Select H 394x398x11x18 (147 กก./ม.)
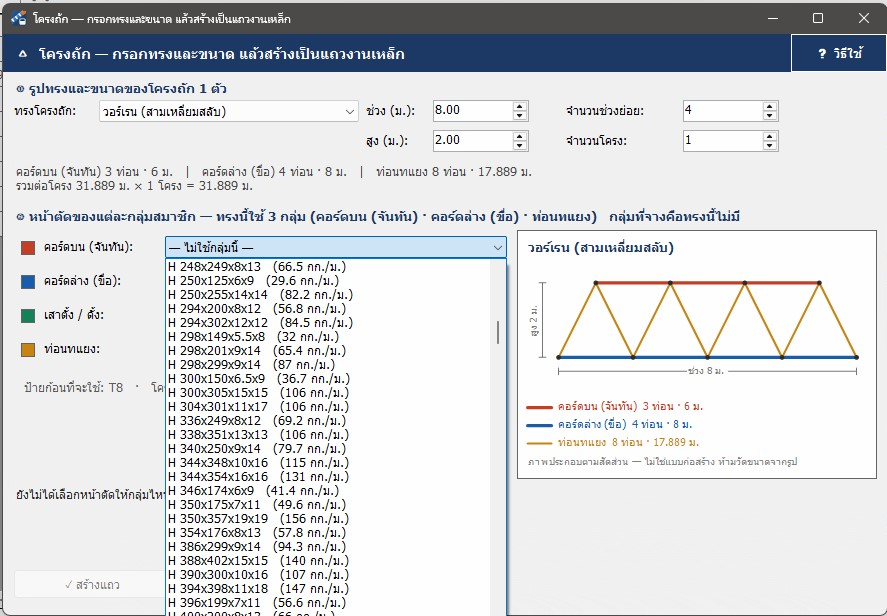887x616 pixels. tap(328, 589)
